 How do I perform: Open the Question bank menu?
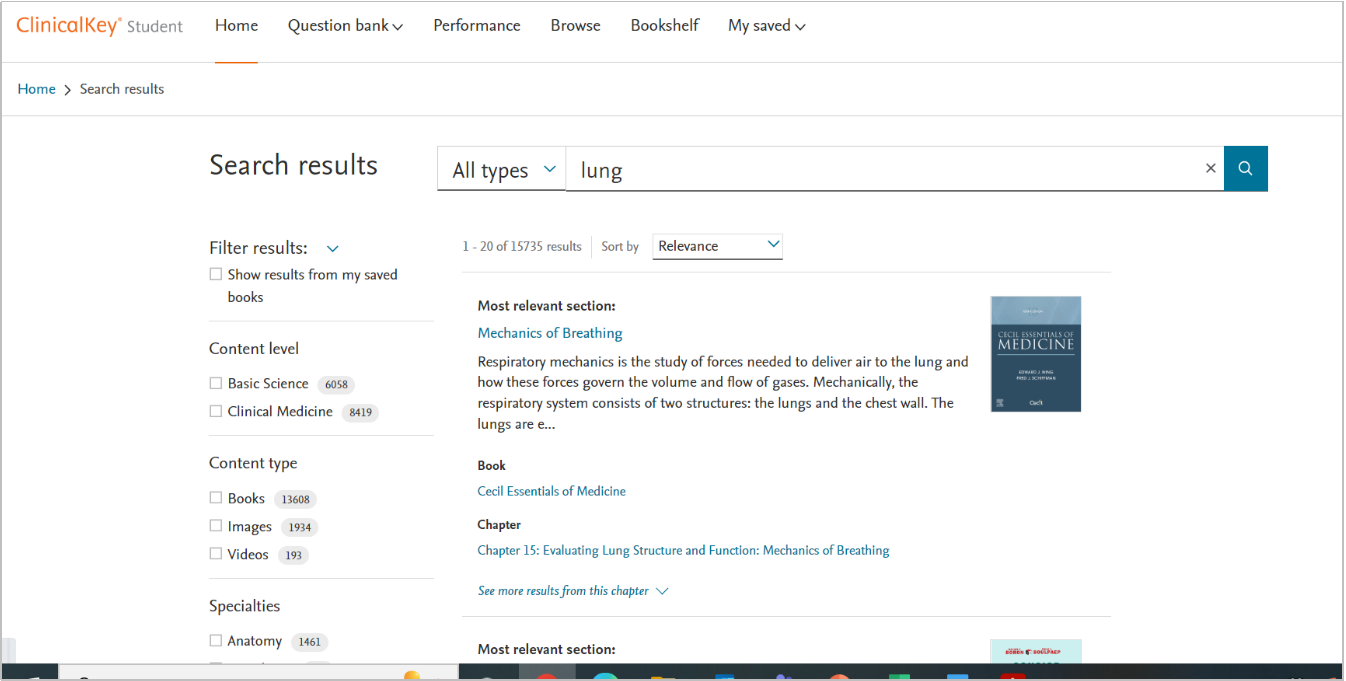tap(345, 26)
